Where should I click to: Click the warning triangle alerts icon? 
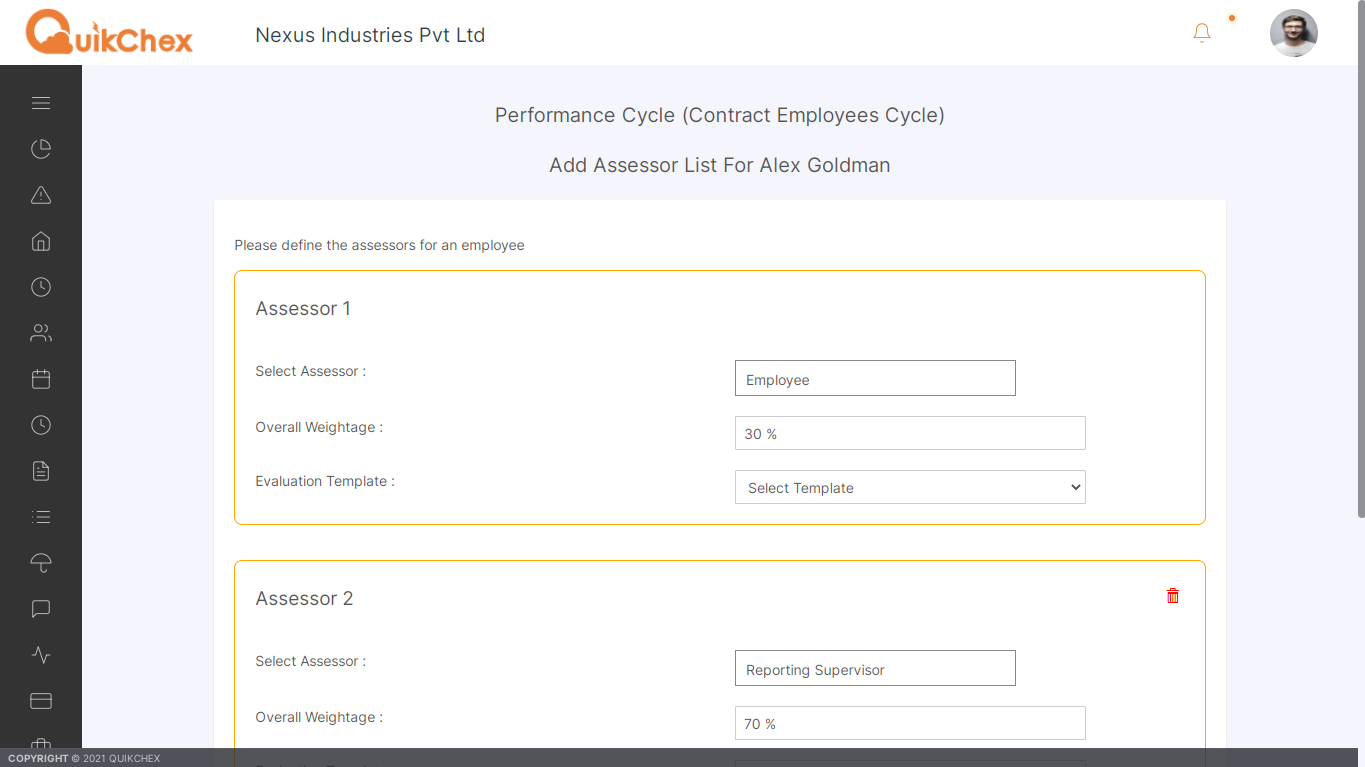pos(41,195)
